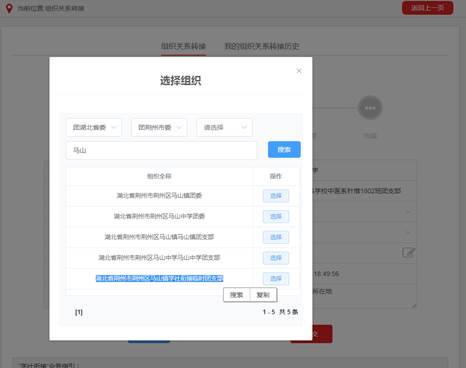
Task: Choose 选择 for 马山镇团委 row
Action: [276, 196]
